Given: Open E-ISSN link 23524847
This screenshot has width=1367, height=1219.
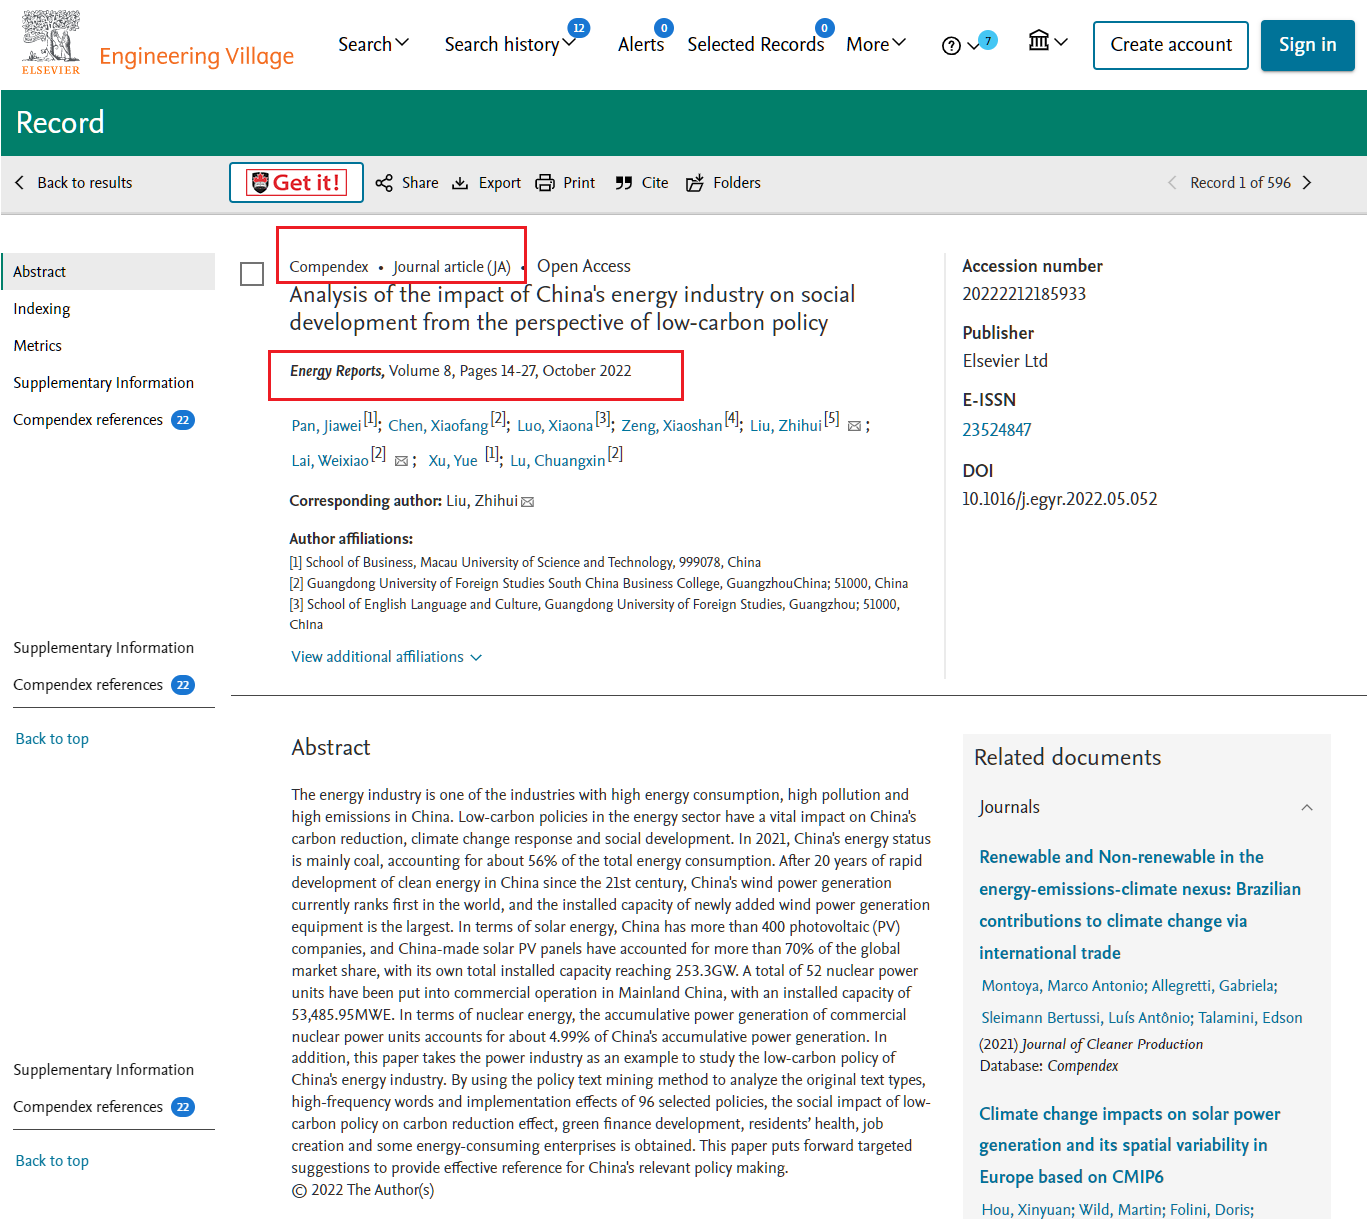Looking at the screenshot, I should (x=996, y=430).
